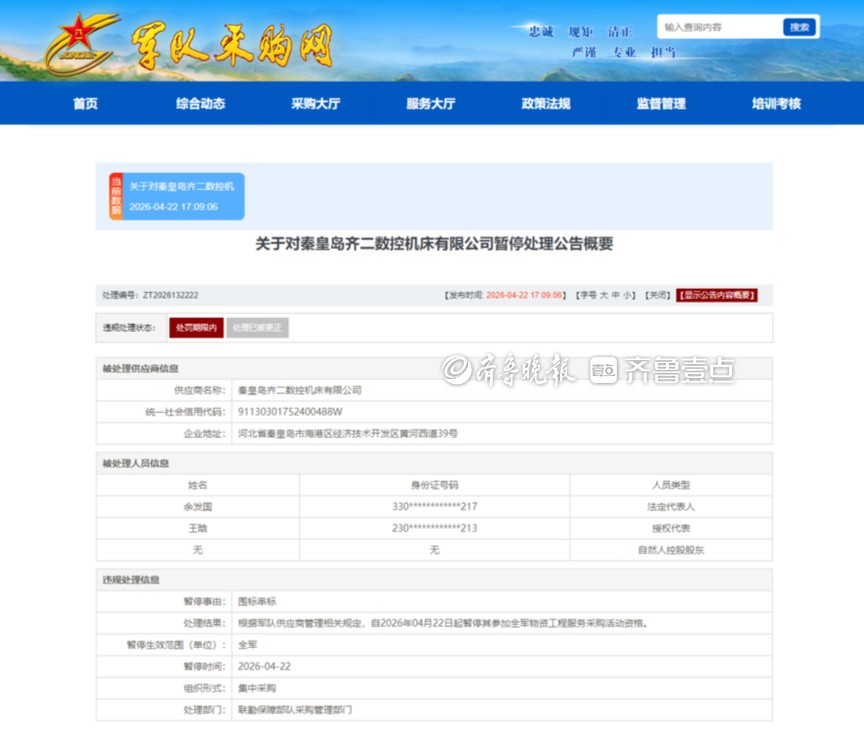The height and width of the screenshot is (732, 864).
Task: Open the 首页 menu item
Action: tap(86, 104)
